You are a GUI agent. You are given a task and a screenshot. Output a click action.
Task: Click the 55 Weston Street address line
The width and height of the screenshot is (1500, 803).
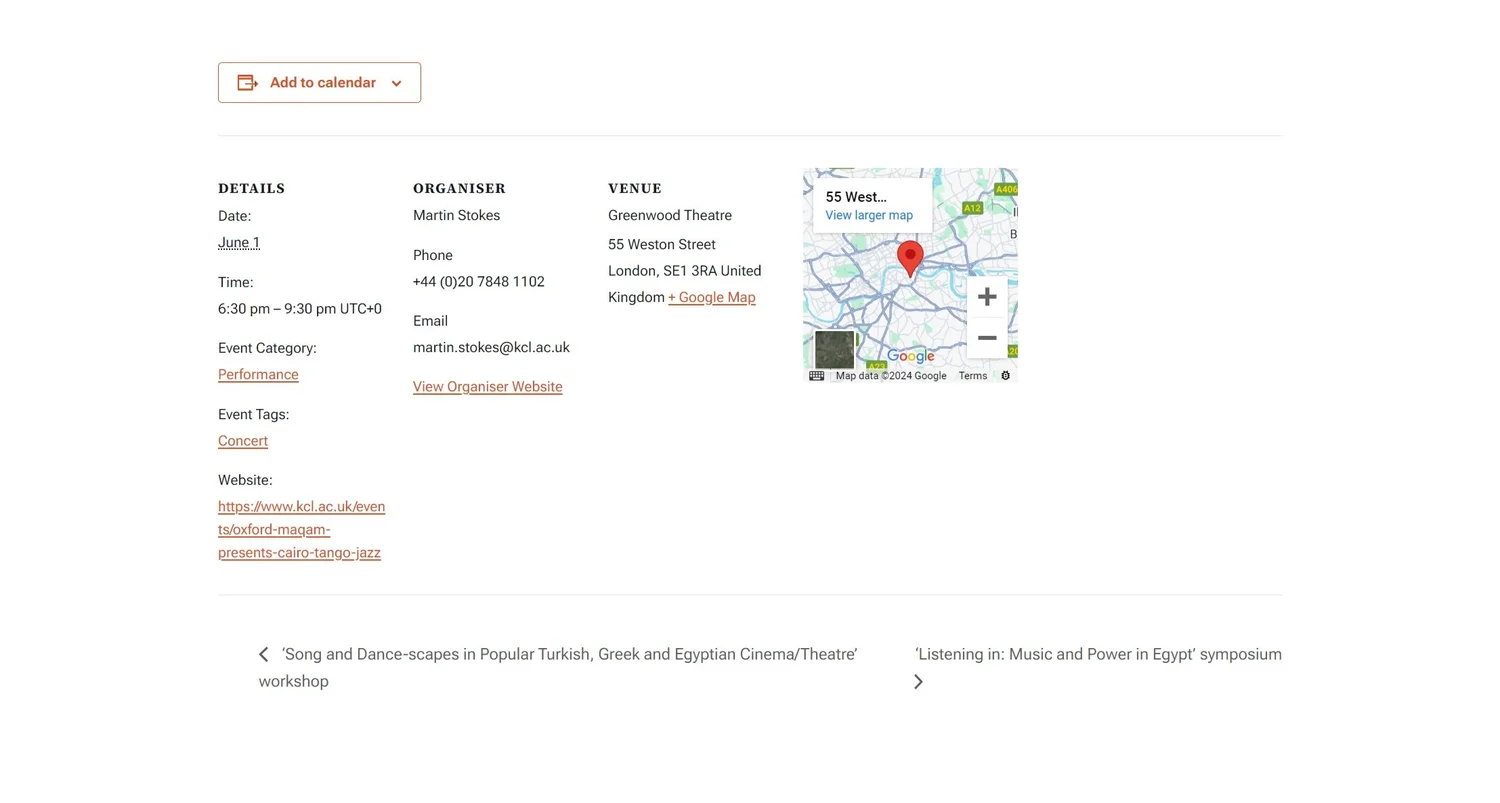click(662, 245)
